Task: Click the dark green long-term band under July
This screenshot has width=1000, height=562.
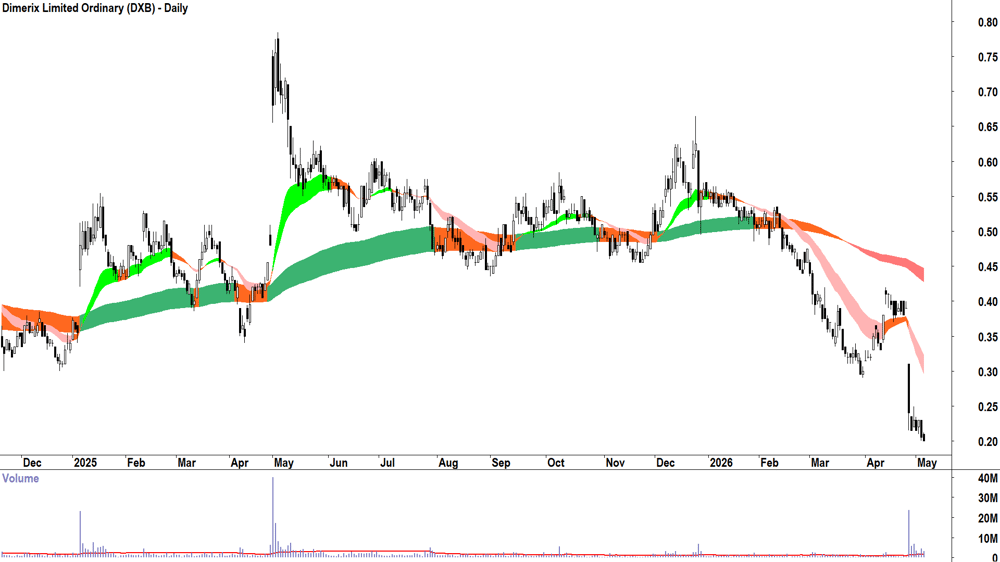Action: (x=387, y=242)
